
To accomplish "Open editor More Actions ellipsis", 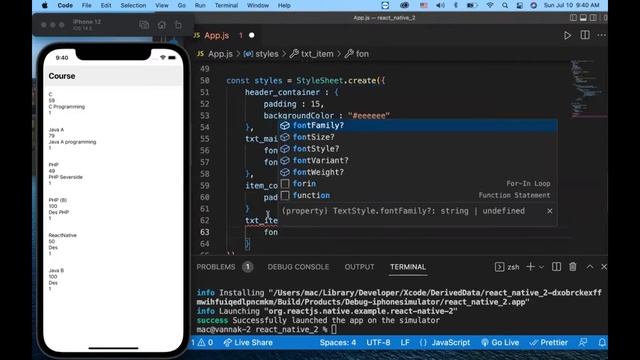I will point(602,36).
